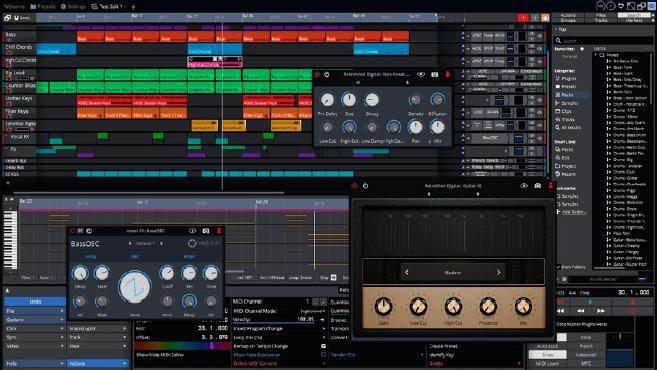
Task: Toggle the Show Folders checkbox in browser
Action: pyautogui.click(x=558, y=267)
